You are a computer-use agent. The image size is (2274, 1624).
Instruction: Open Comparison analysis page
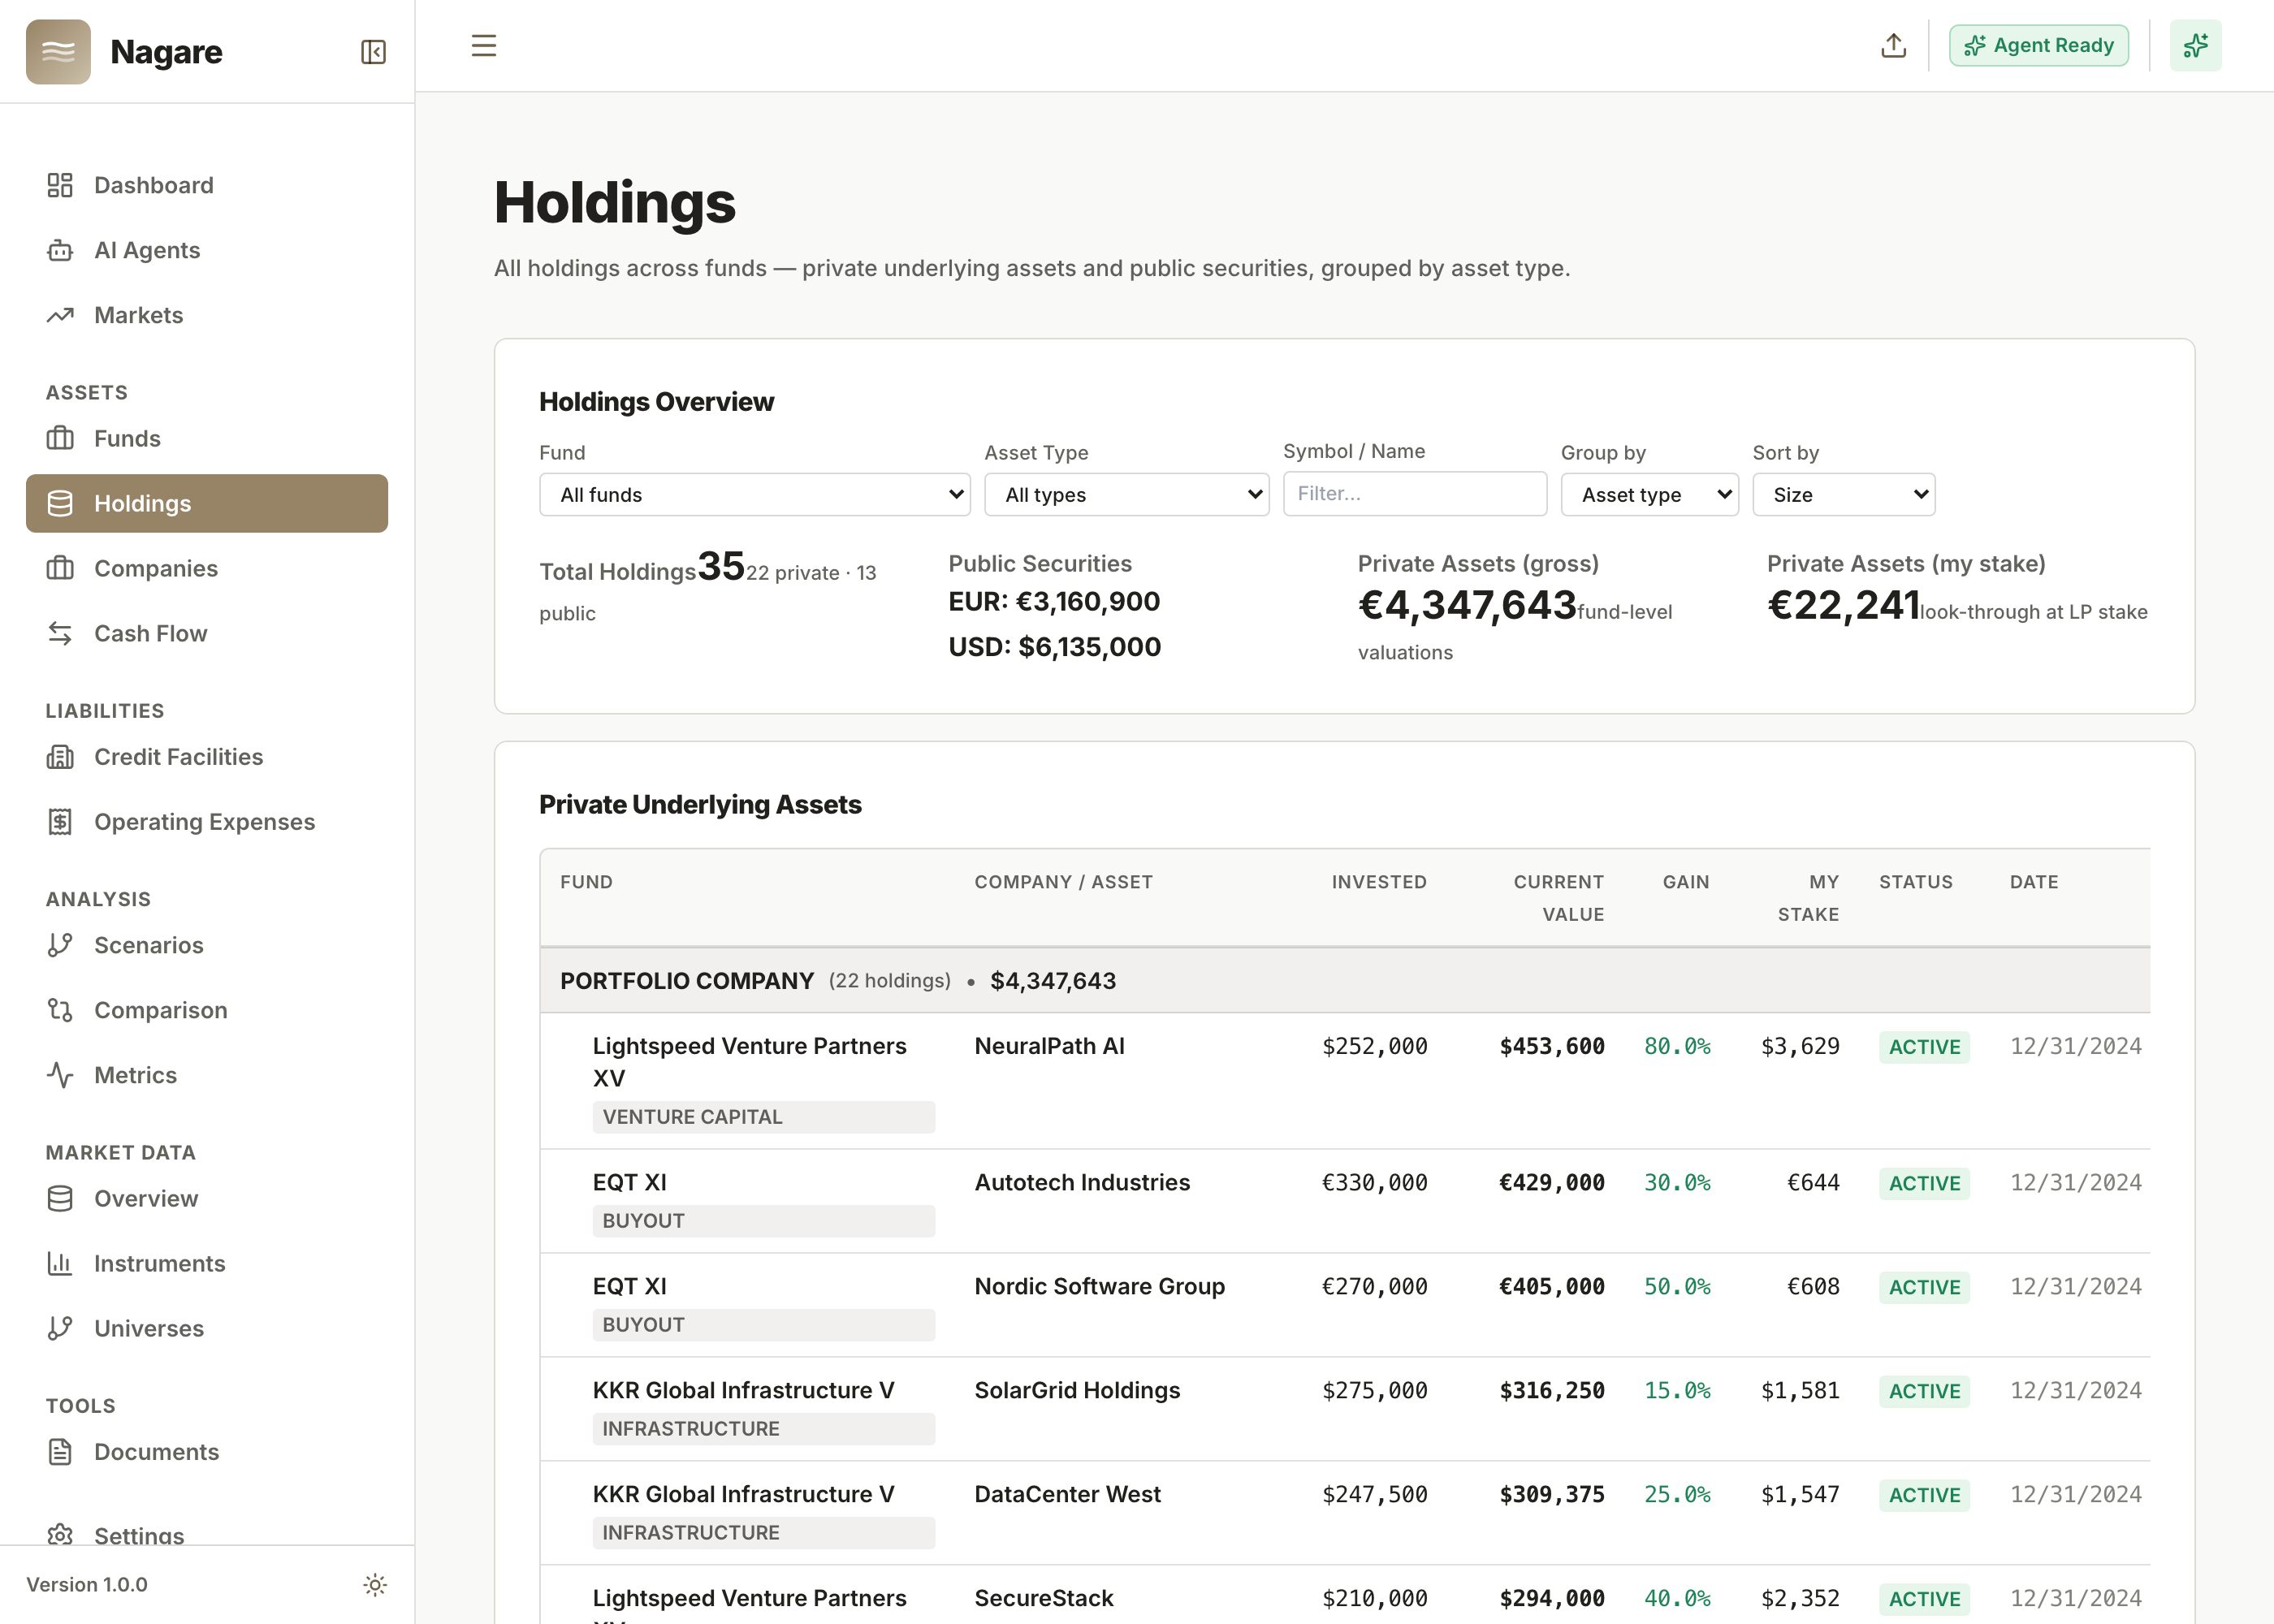pyautogui.click(x=207, y=1010)
